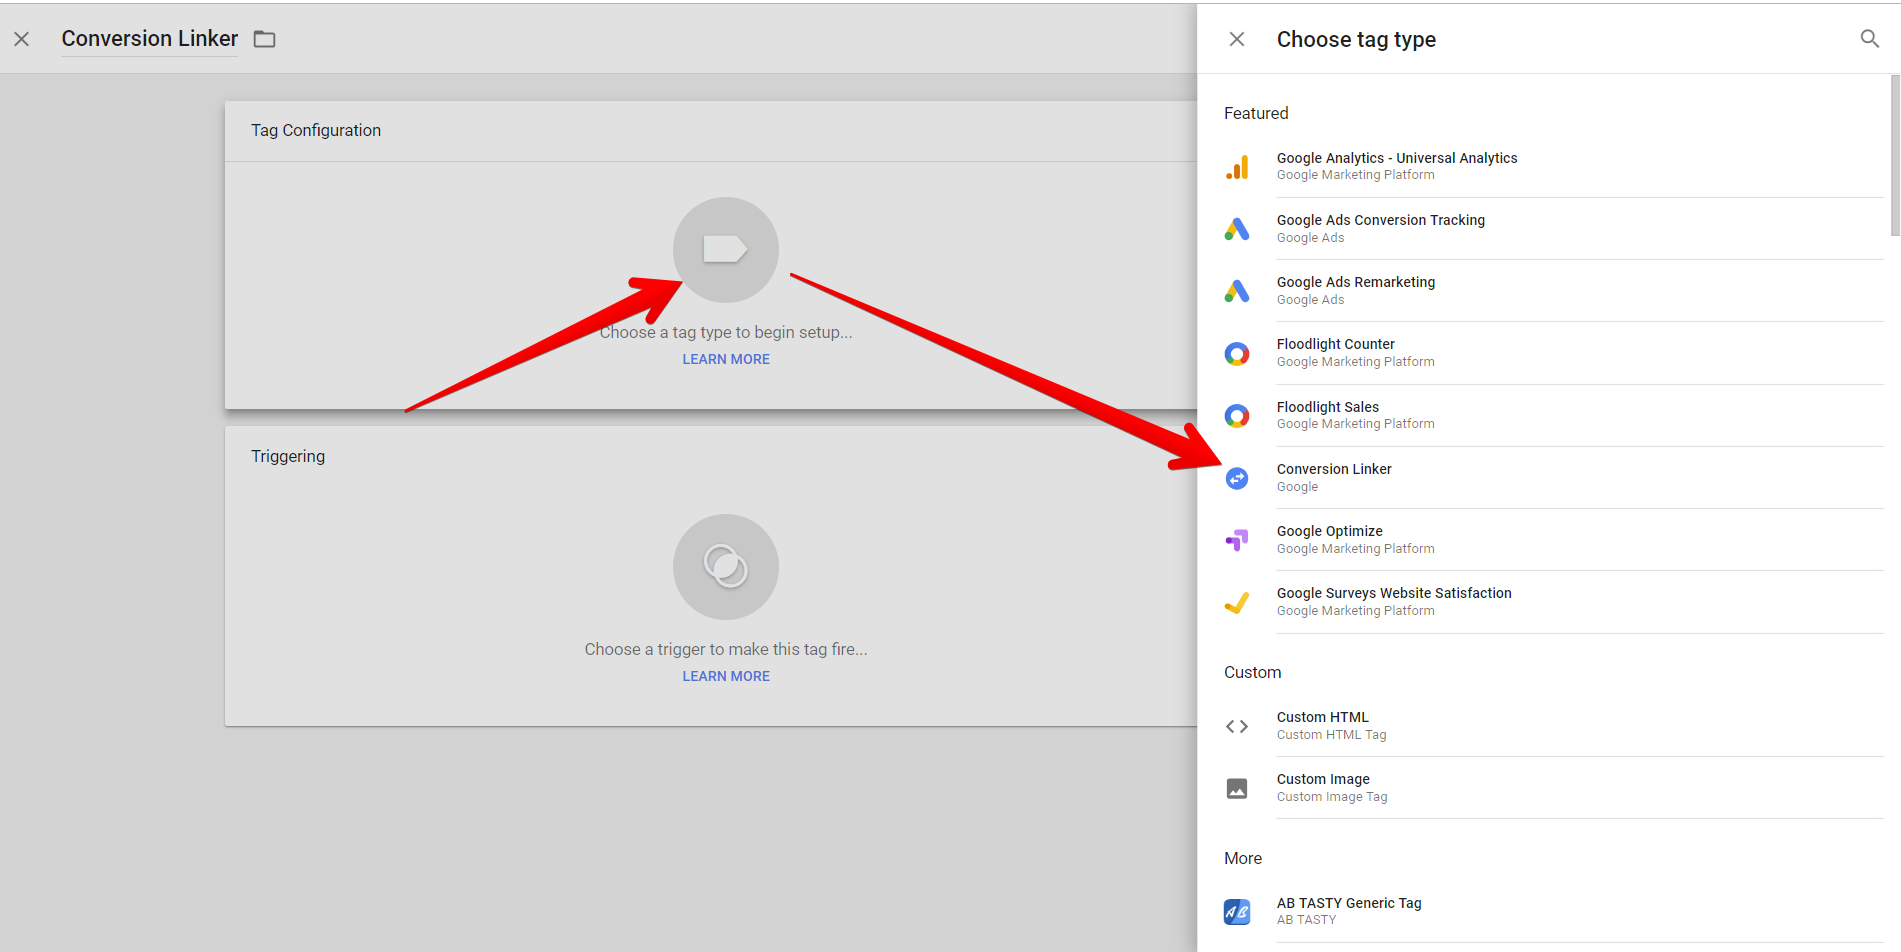This screenshot has width=1901, height=952.
Task: Close the Conversion Linker tag editor
Action: [22, 39]
